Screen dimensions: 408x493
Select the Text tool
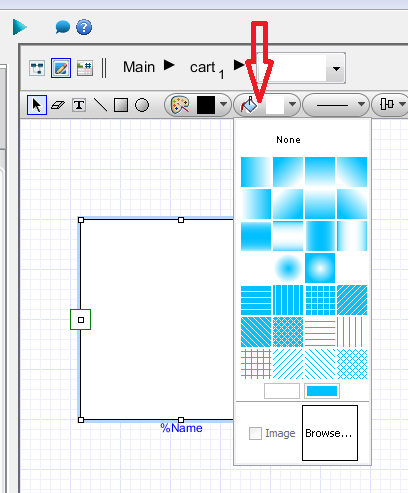[x=79, y=105]
